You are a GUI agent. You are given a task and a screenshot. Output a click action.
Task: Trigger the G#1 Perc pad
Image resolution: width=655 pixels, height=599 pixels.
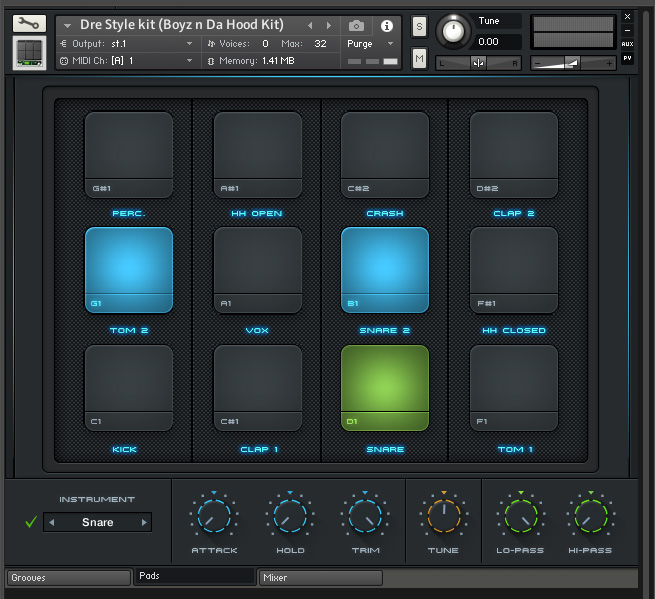coord(129,155)
